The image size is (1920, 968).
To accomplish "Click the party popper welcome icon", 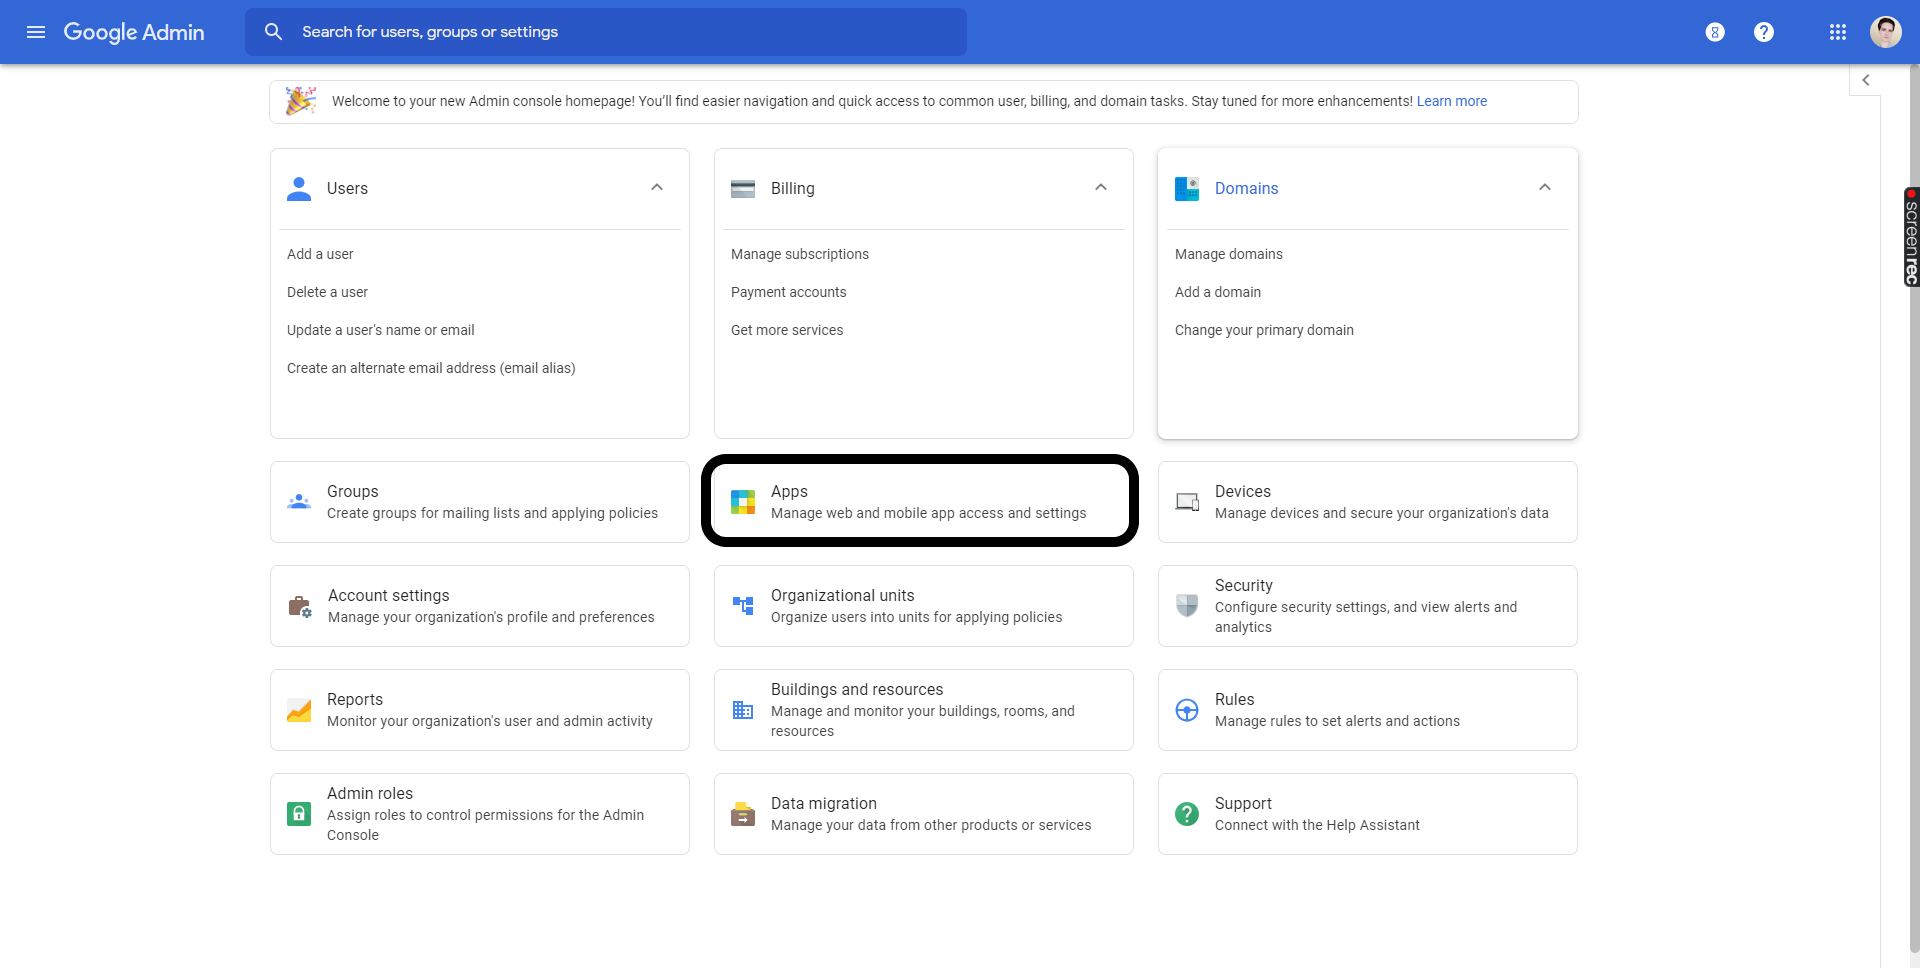I will point(300,101).
